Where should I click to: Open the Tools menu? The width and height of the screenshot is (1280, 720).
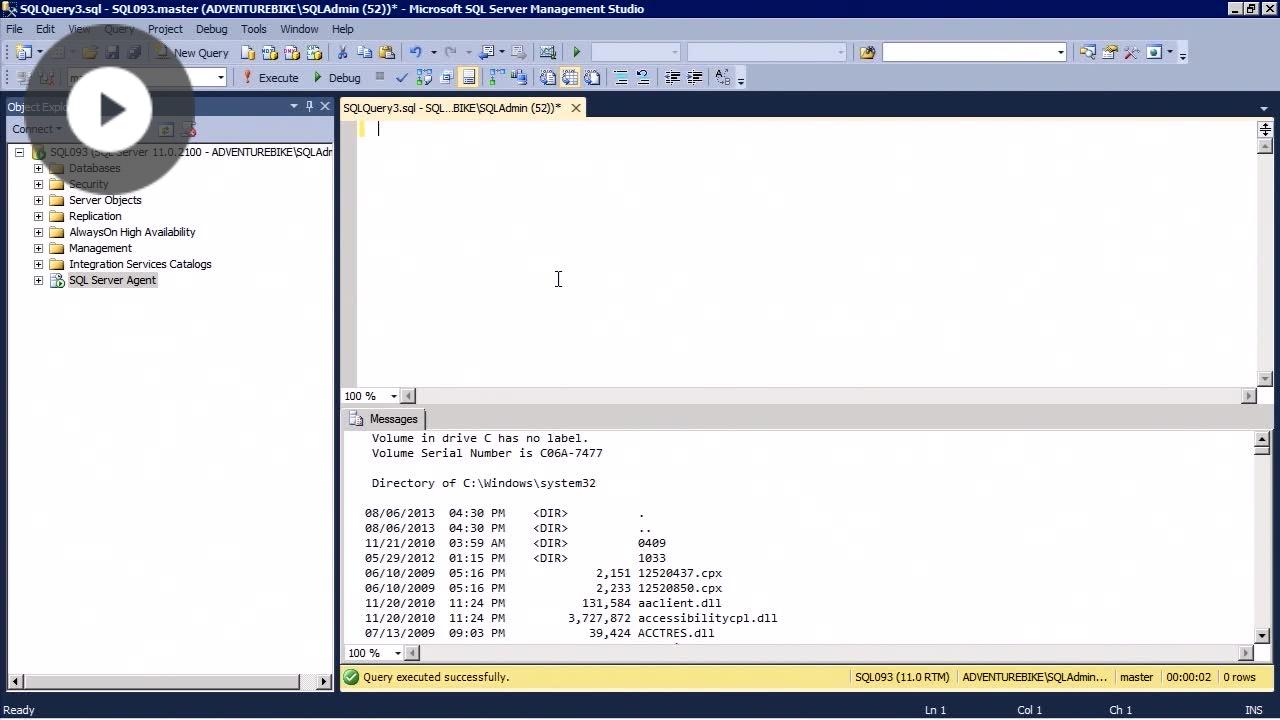[254, 29]
